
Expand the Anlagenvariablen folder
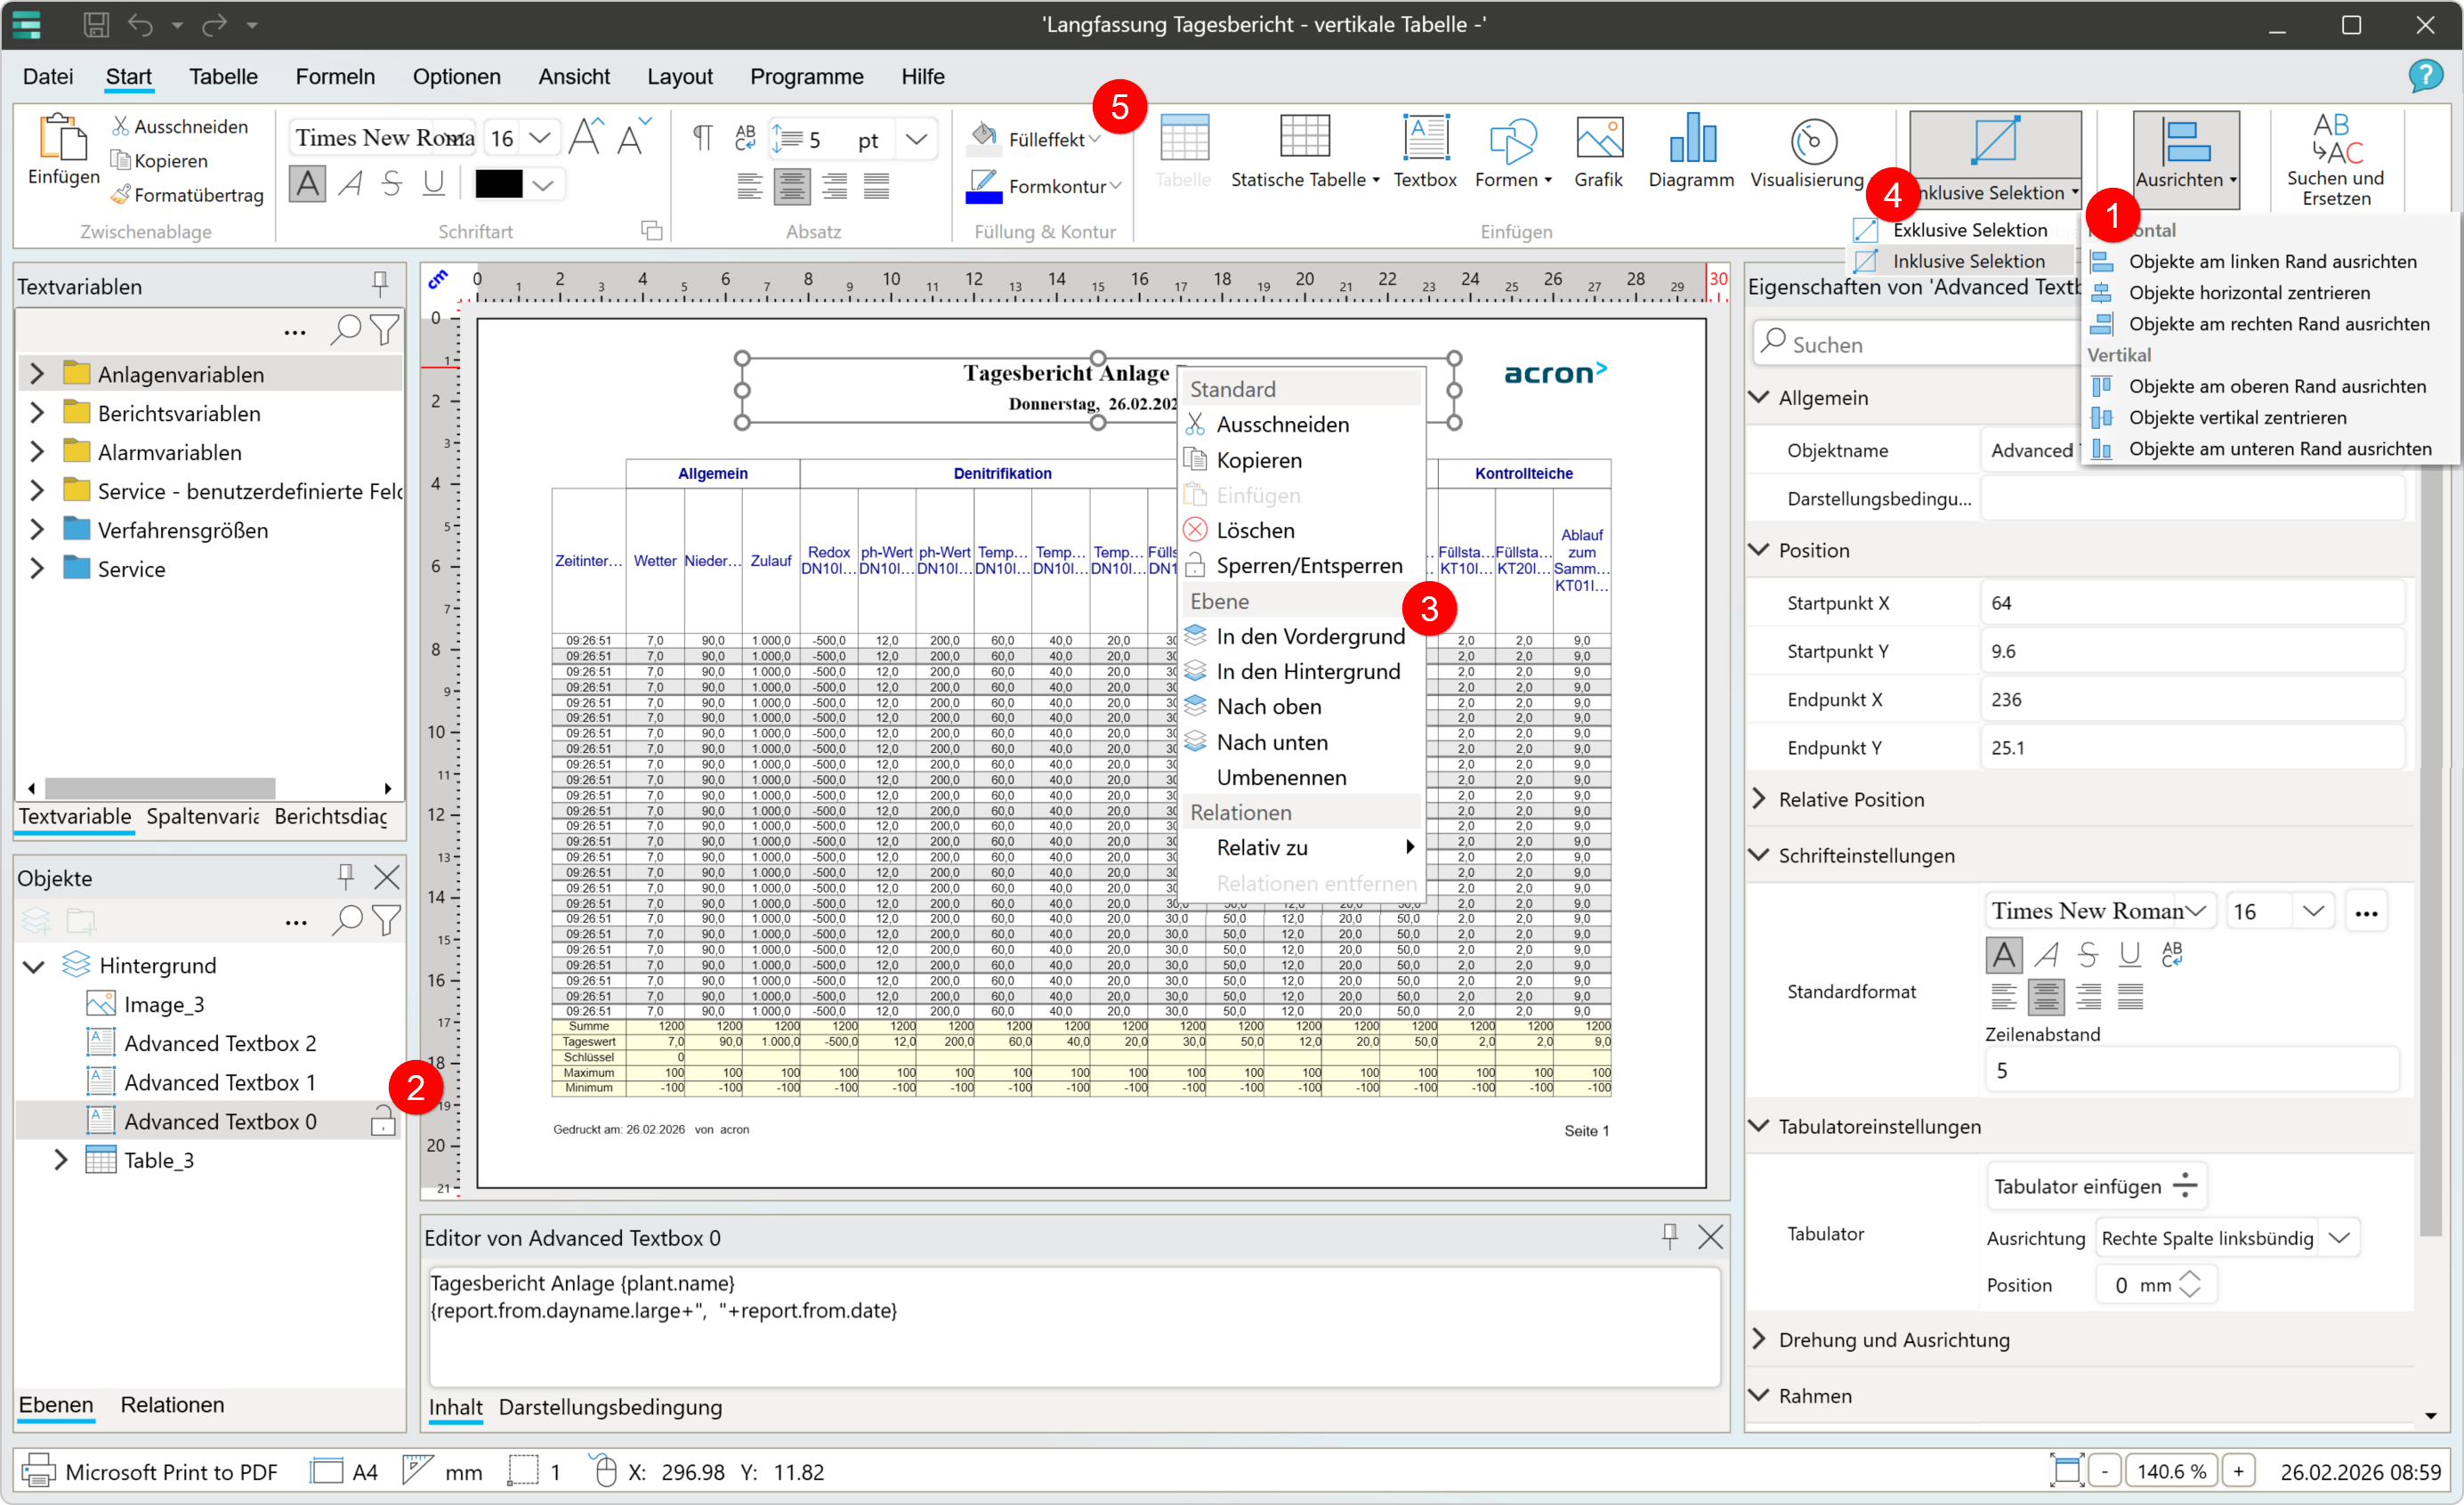[37, 374]
